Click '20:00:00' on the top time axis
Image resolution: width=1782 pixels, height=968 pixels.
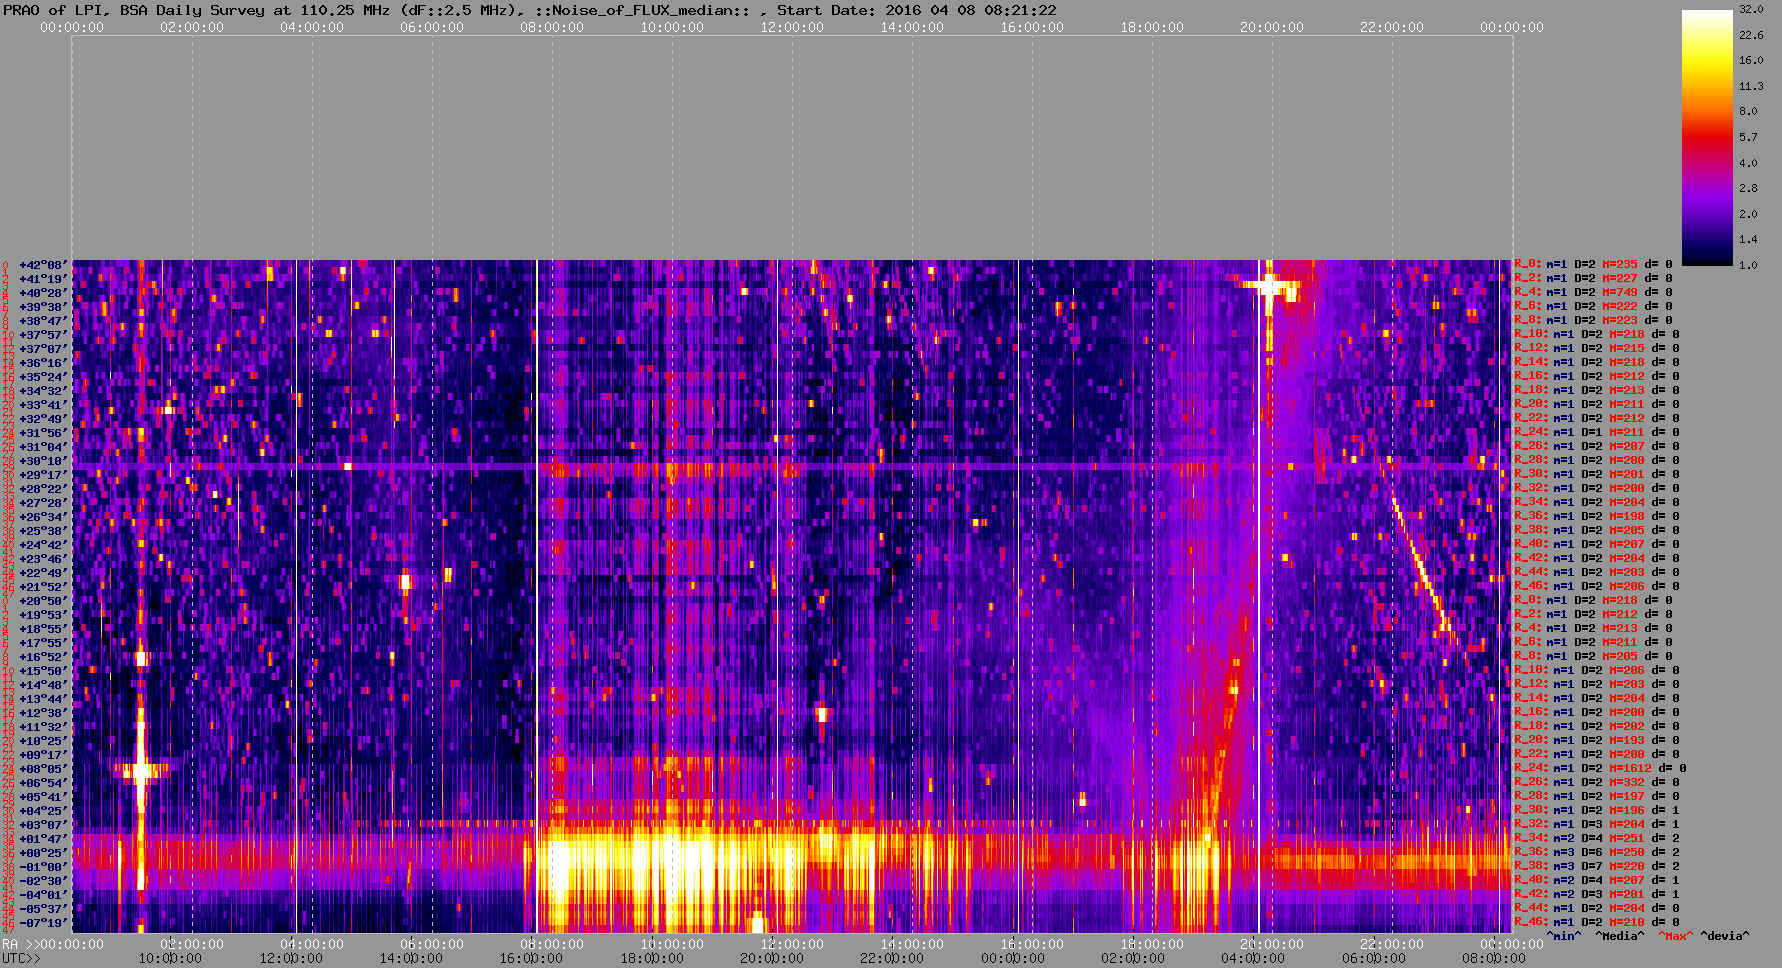(x=1272, y=28)
